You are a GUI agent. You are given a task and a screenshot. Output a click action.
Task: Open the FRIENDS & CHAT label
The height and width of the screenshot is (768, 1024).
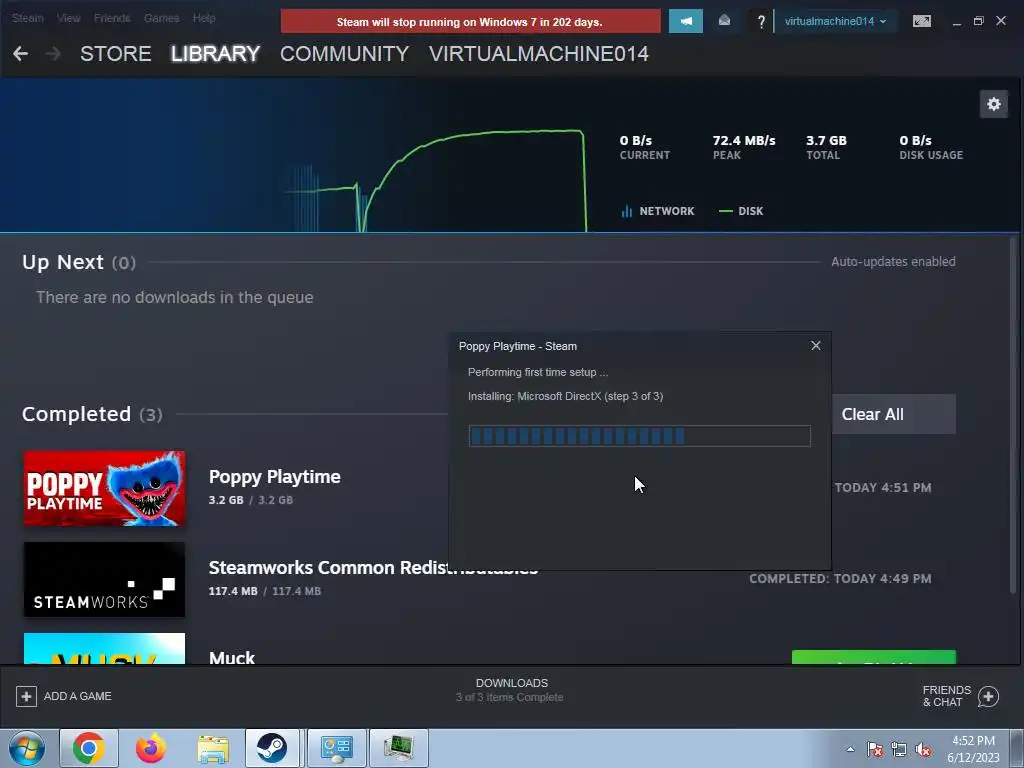[x=946, y=696]
